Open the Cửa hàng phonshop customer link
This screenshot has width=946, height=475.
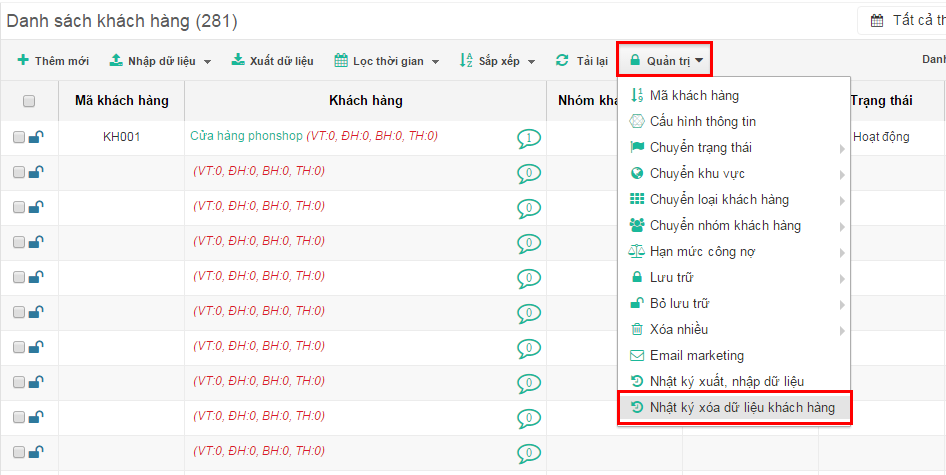[246, 136]
